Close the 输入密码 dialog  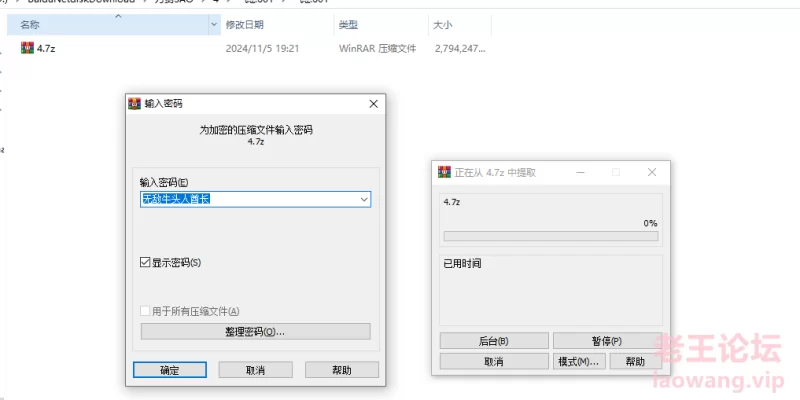tap(373, 104)
